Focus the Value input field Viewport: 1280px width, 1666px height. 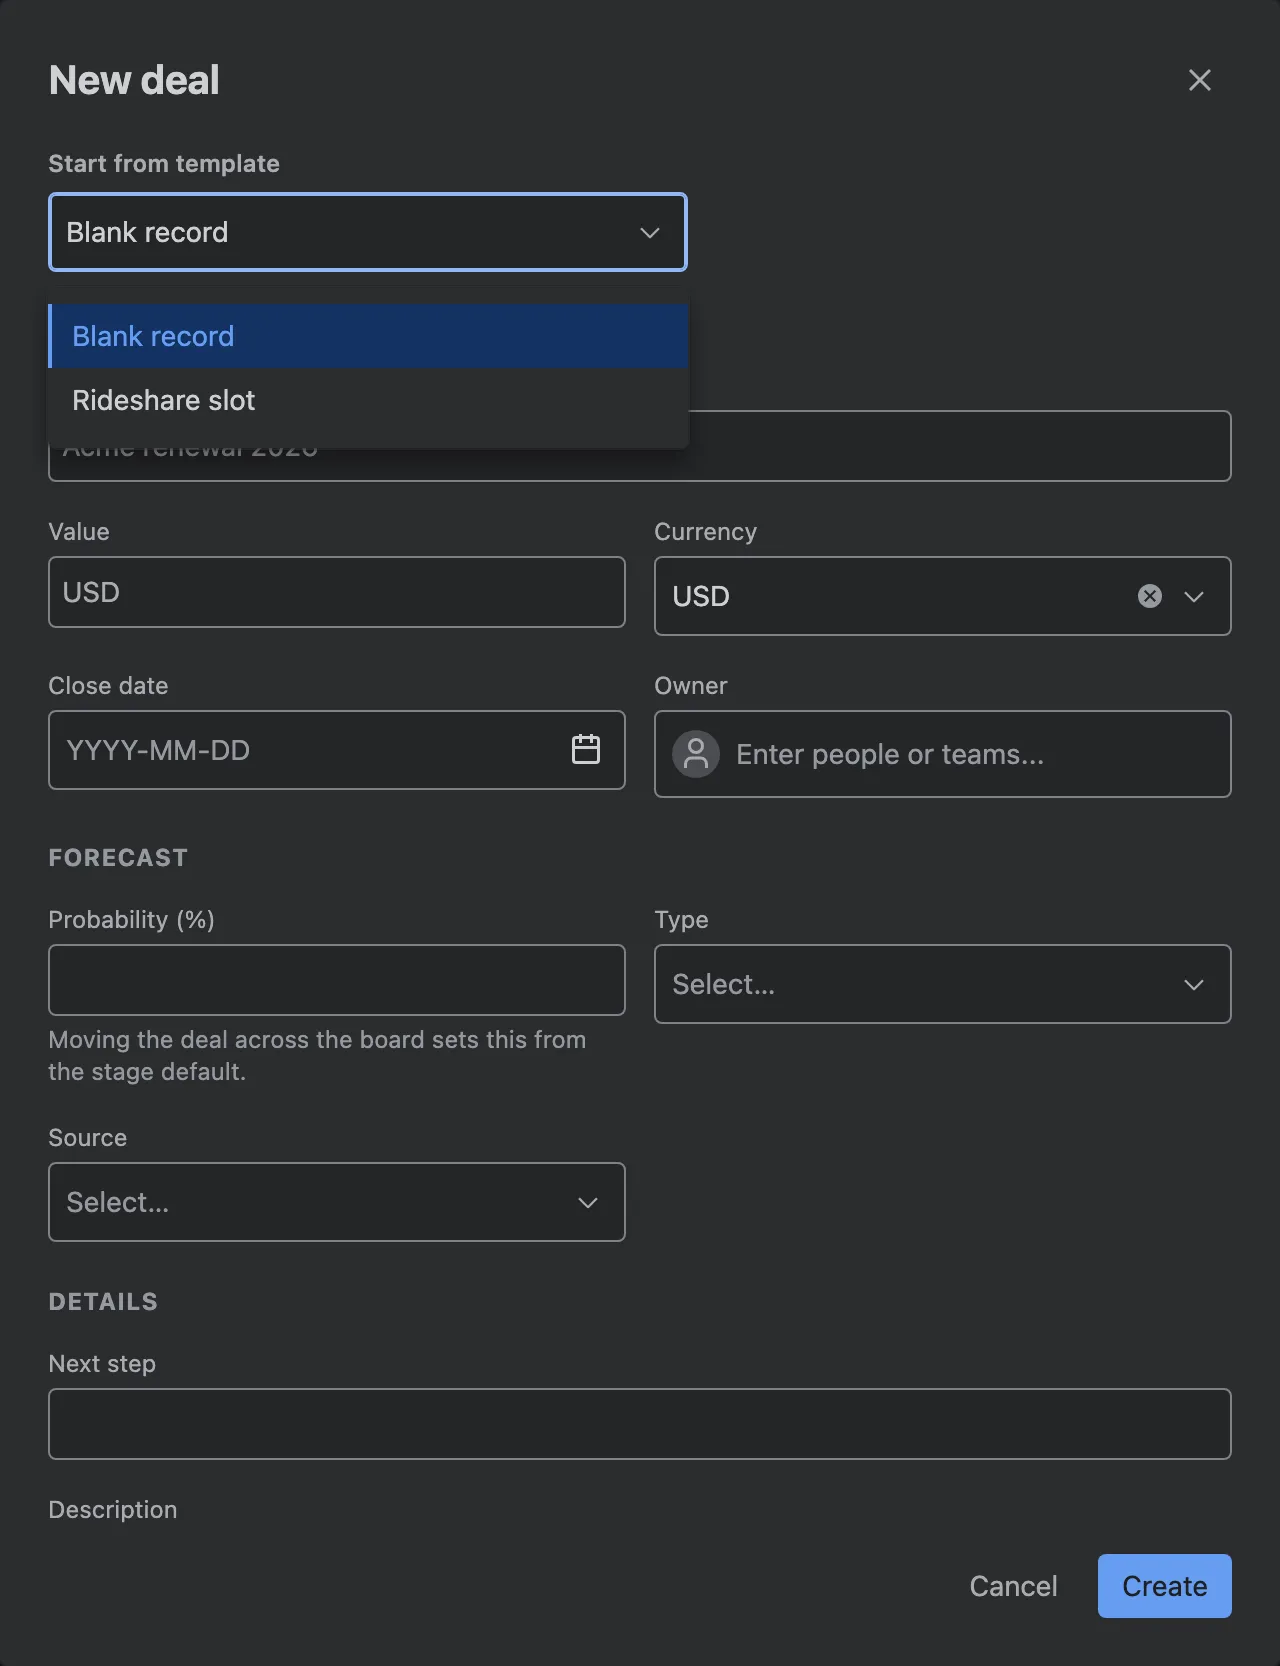337,592
